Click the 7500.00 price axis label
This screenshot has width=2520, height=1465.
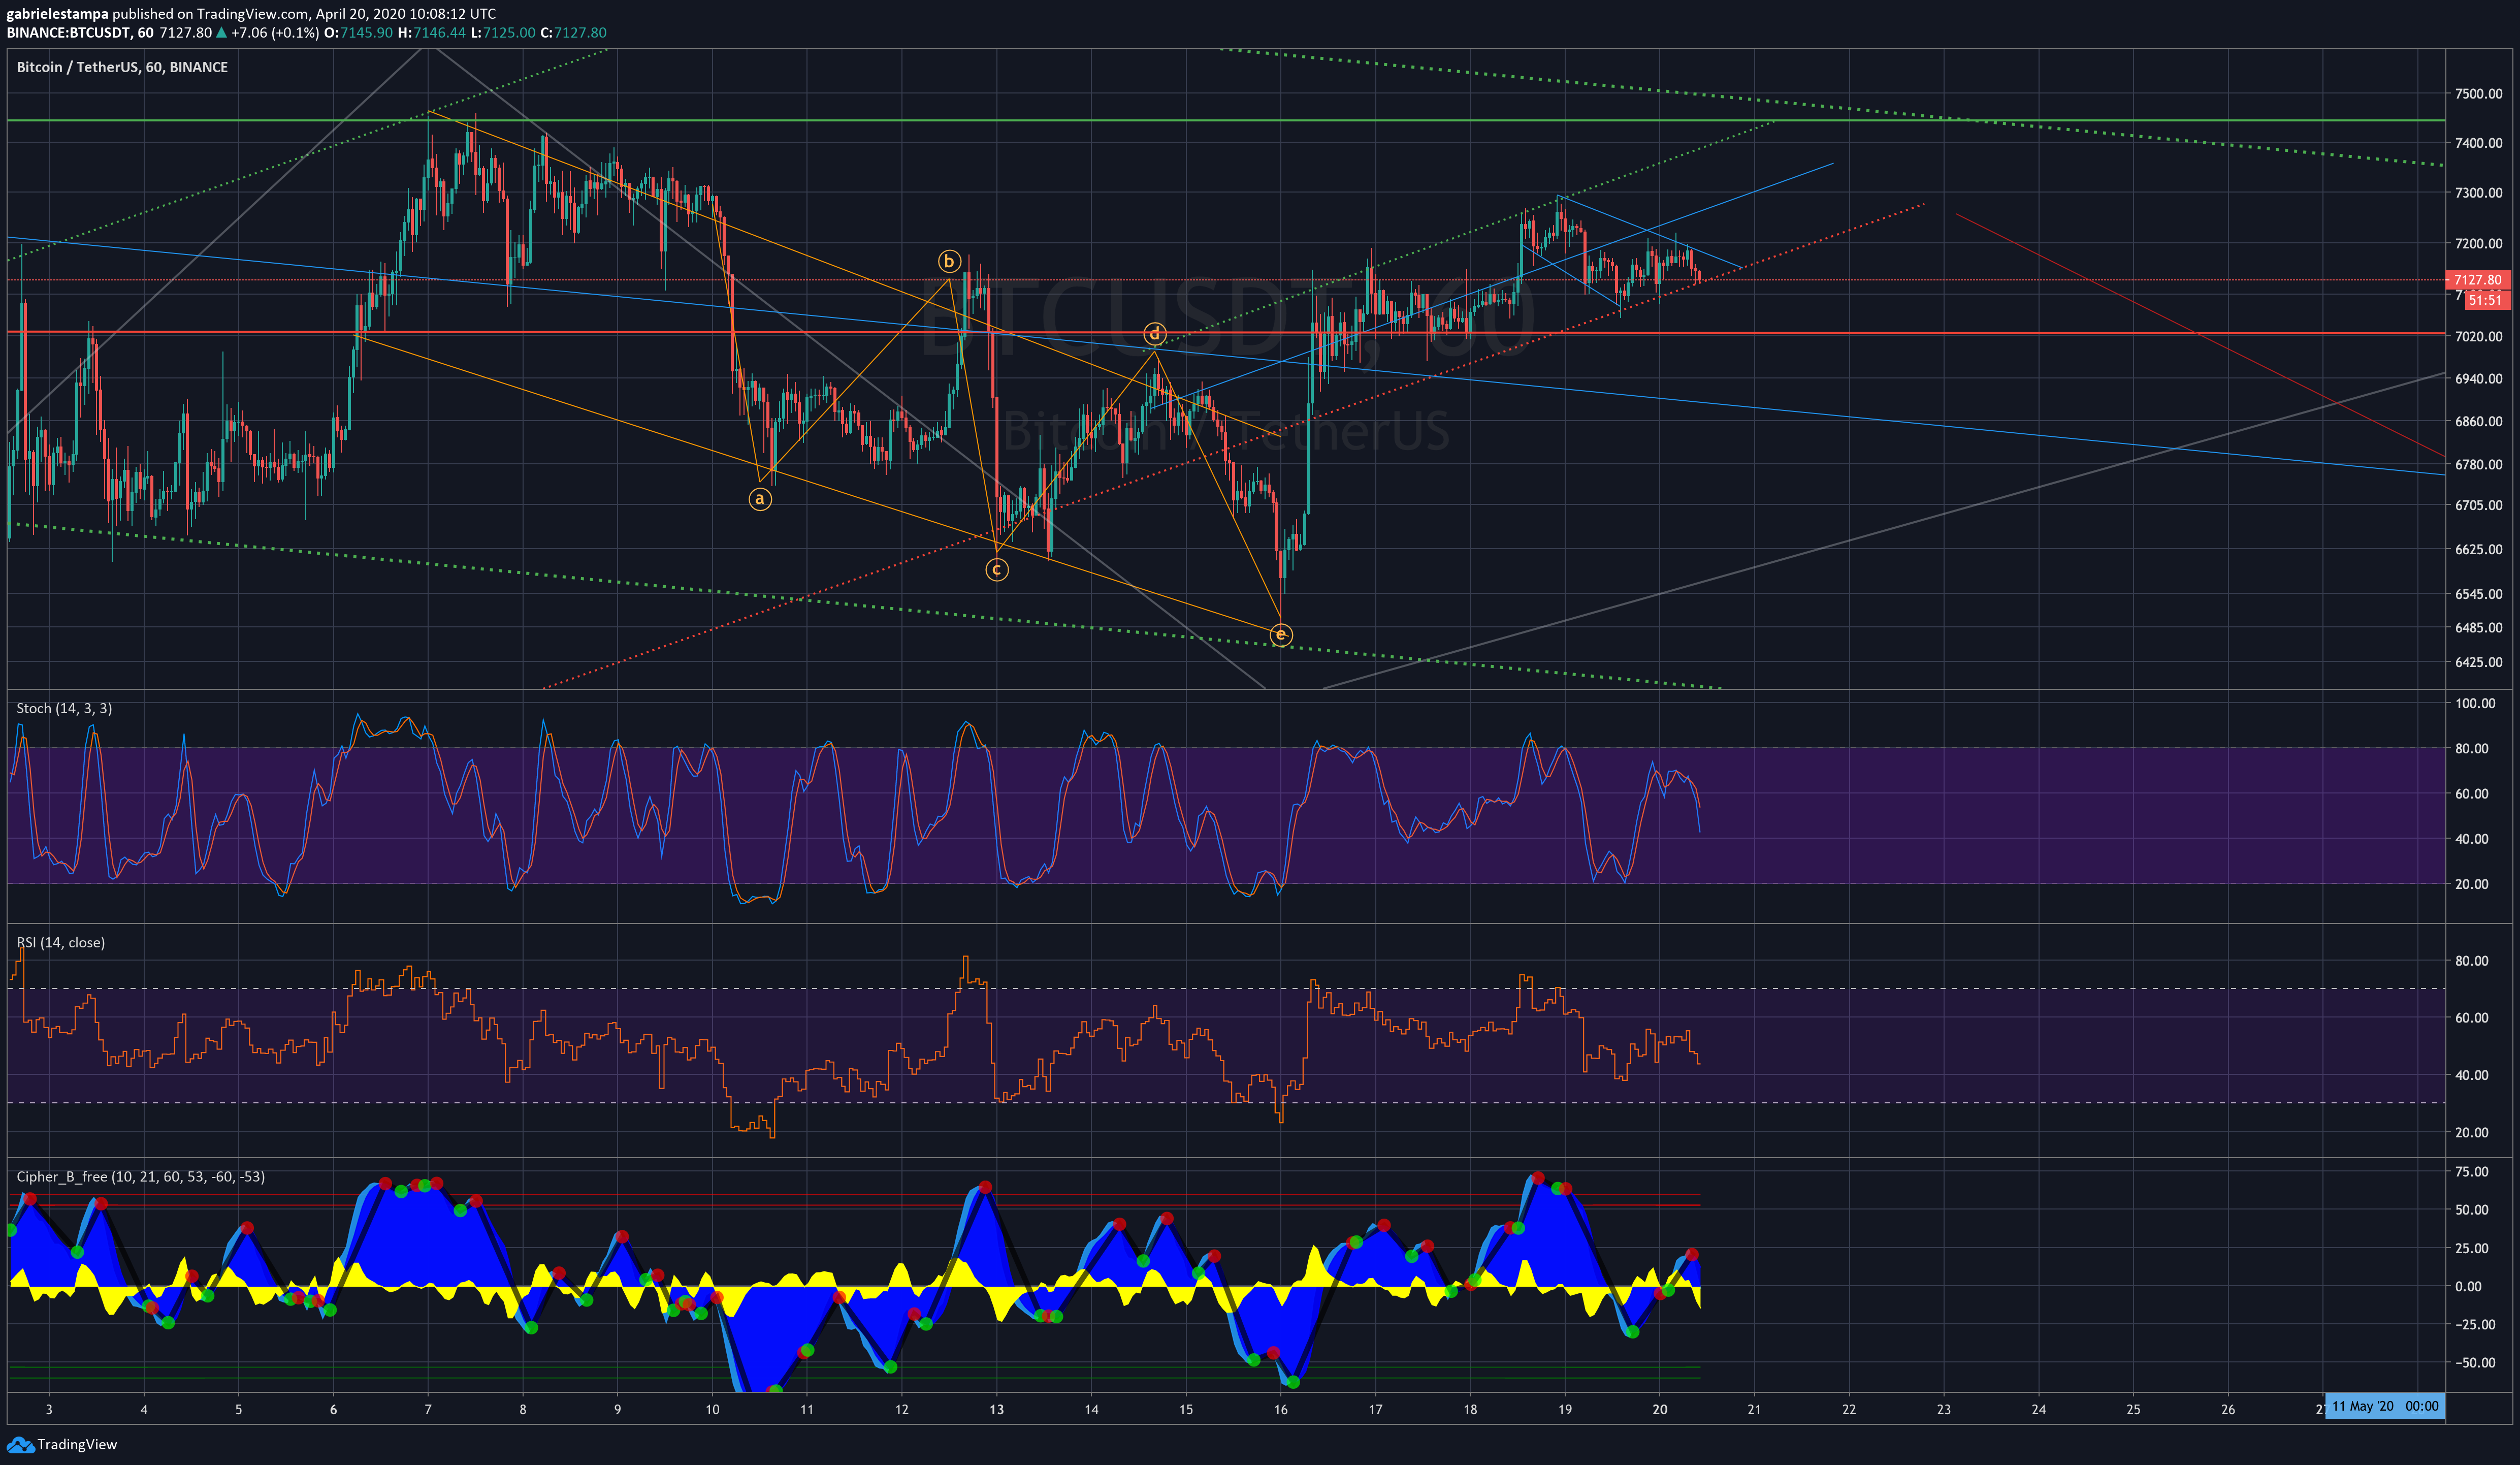[x=2478, y=94]
